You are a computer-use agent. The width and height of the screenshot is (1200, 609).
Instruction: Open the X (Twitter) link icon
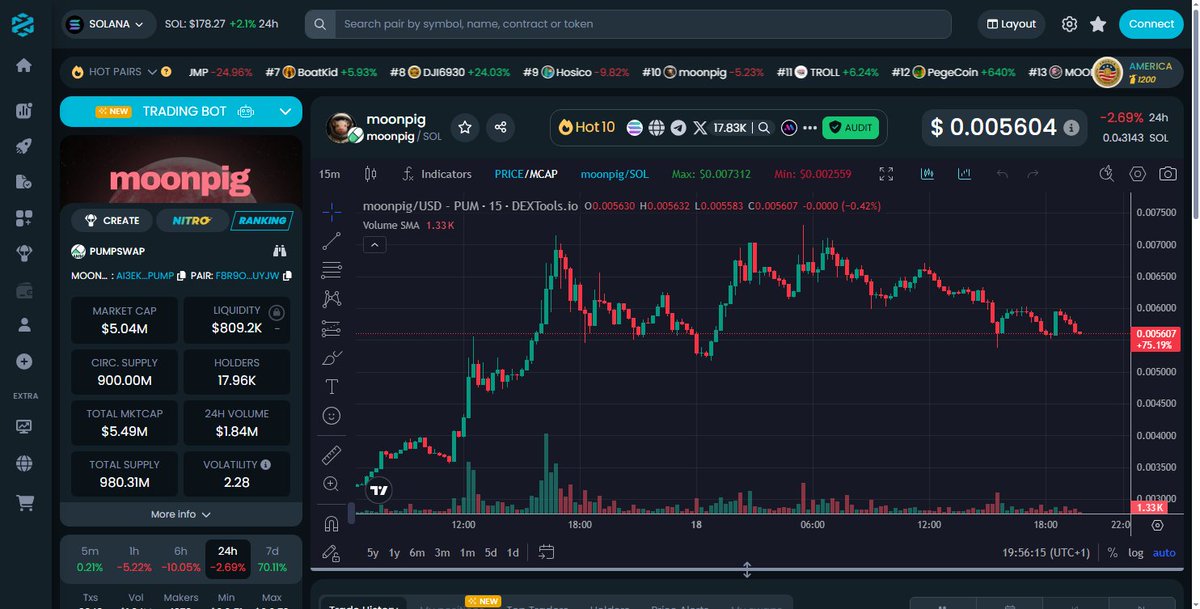[x=700, y=127]
